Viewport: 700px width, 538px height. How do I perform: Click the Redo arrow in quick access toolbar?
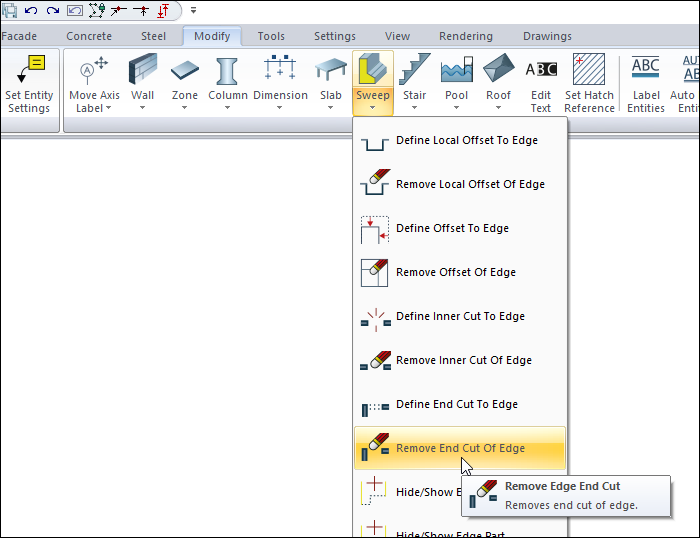tap(52, 11)
